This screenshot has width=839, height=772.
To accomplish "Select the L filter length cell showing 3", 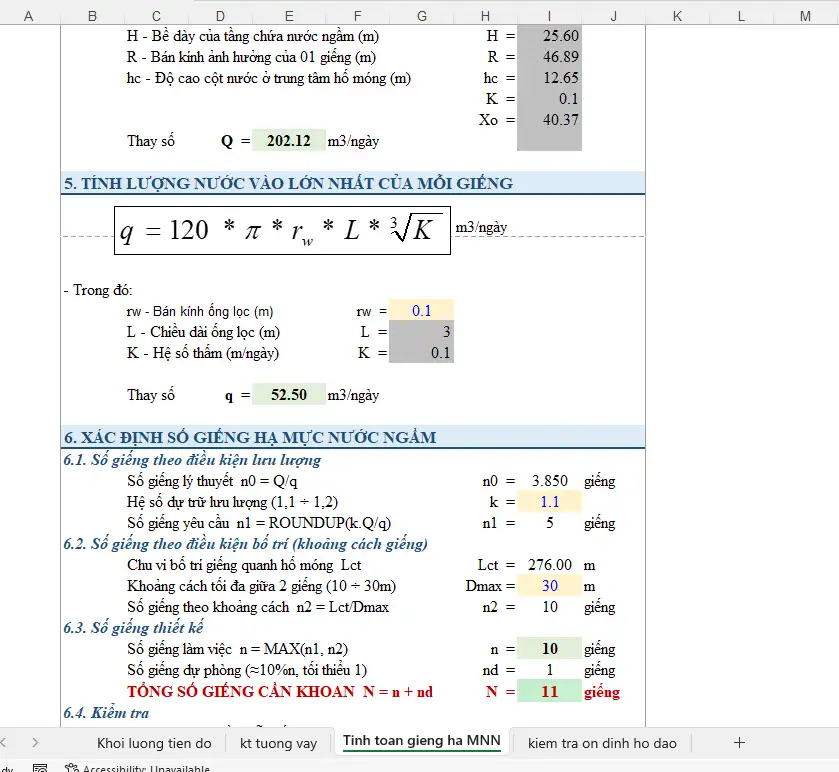I will 422,332.
